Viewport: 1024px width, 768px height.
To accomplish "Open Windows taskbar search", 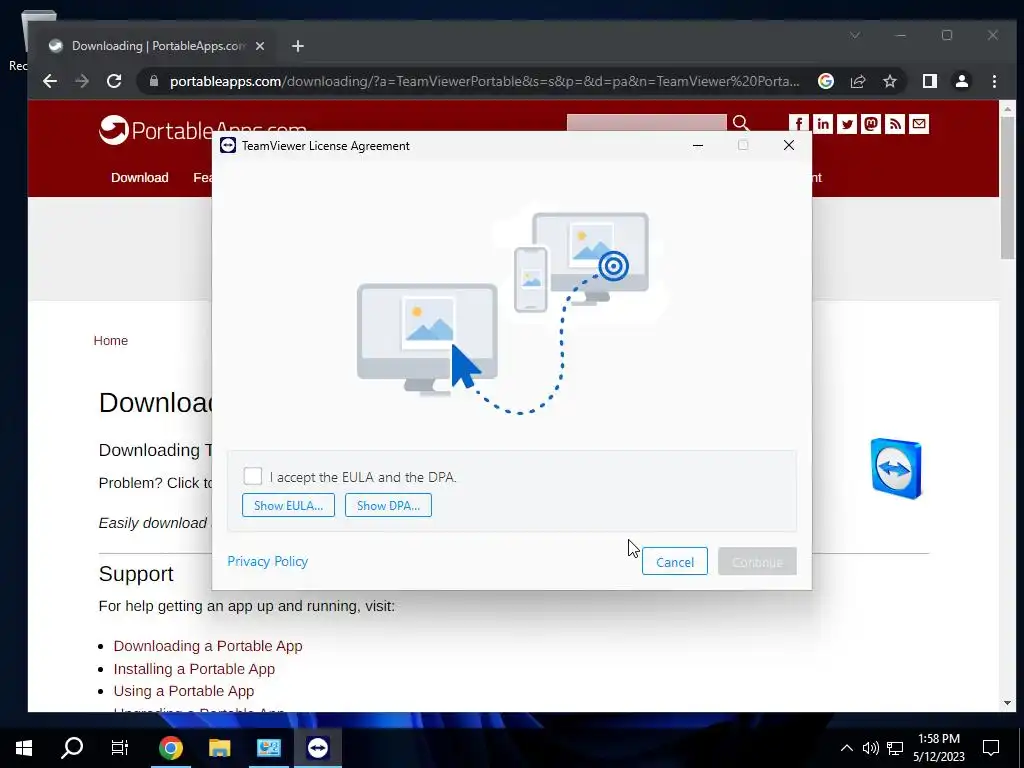I will [x=72, y=748].
